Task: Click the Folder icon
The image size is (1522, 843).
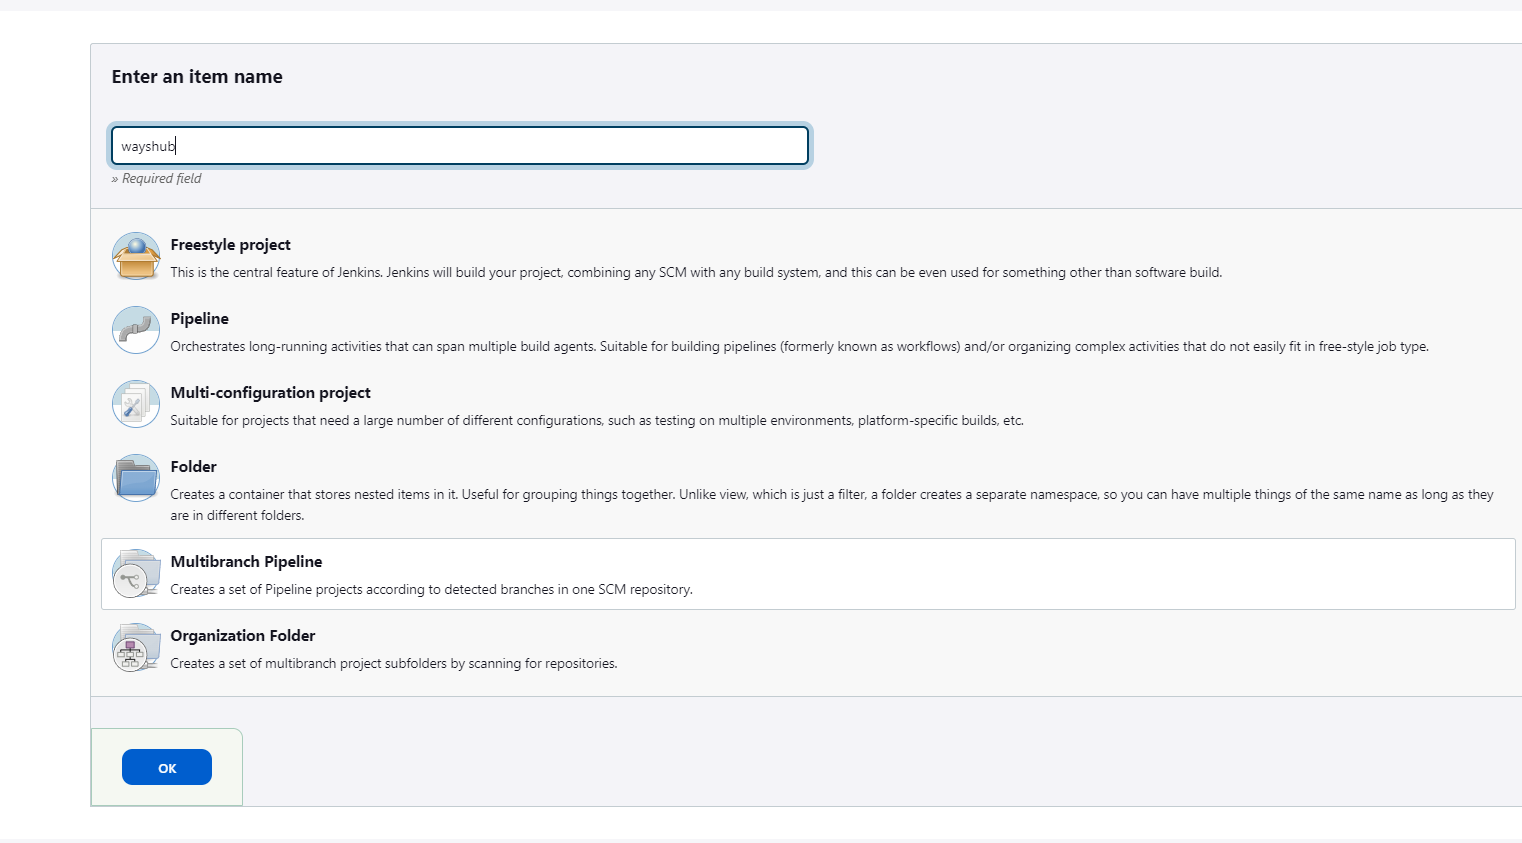Action: (135, 478)
